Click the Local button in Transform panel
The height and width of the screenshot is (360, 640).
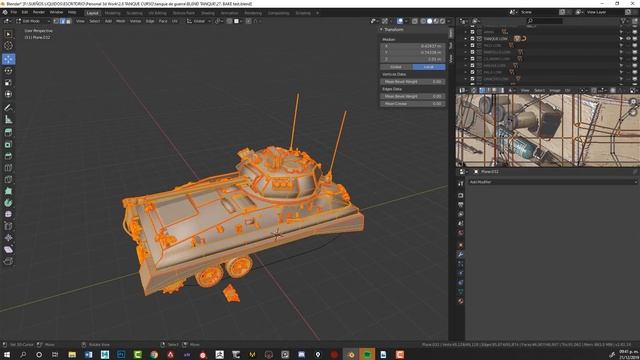pyautogui.click(x=429, y=67)
